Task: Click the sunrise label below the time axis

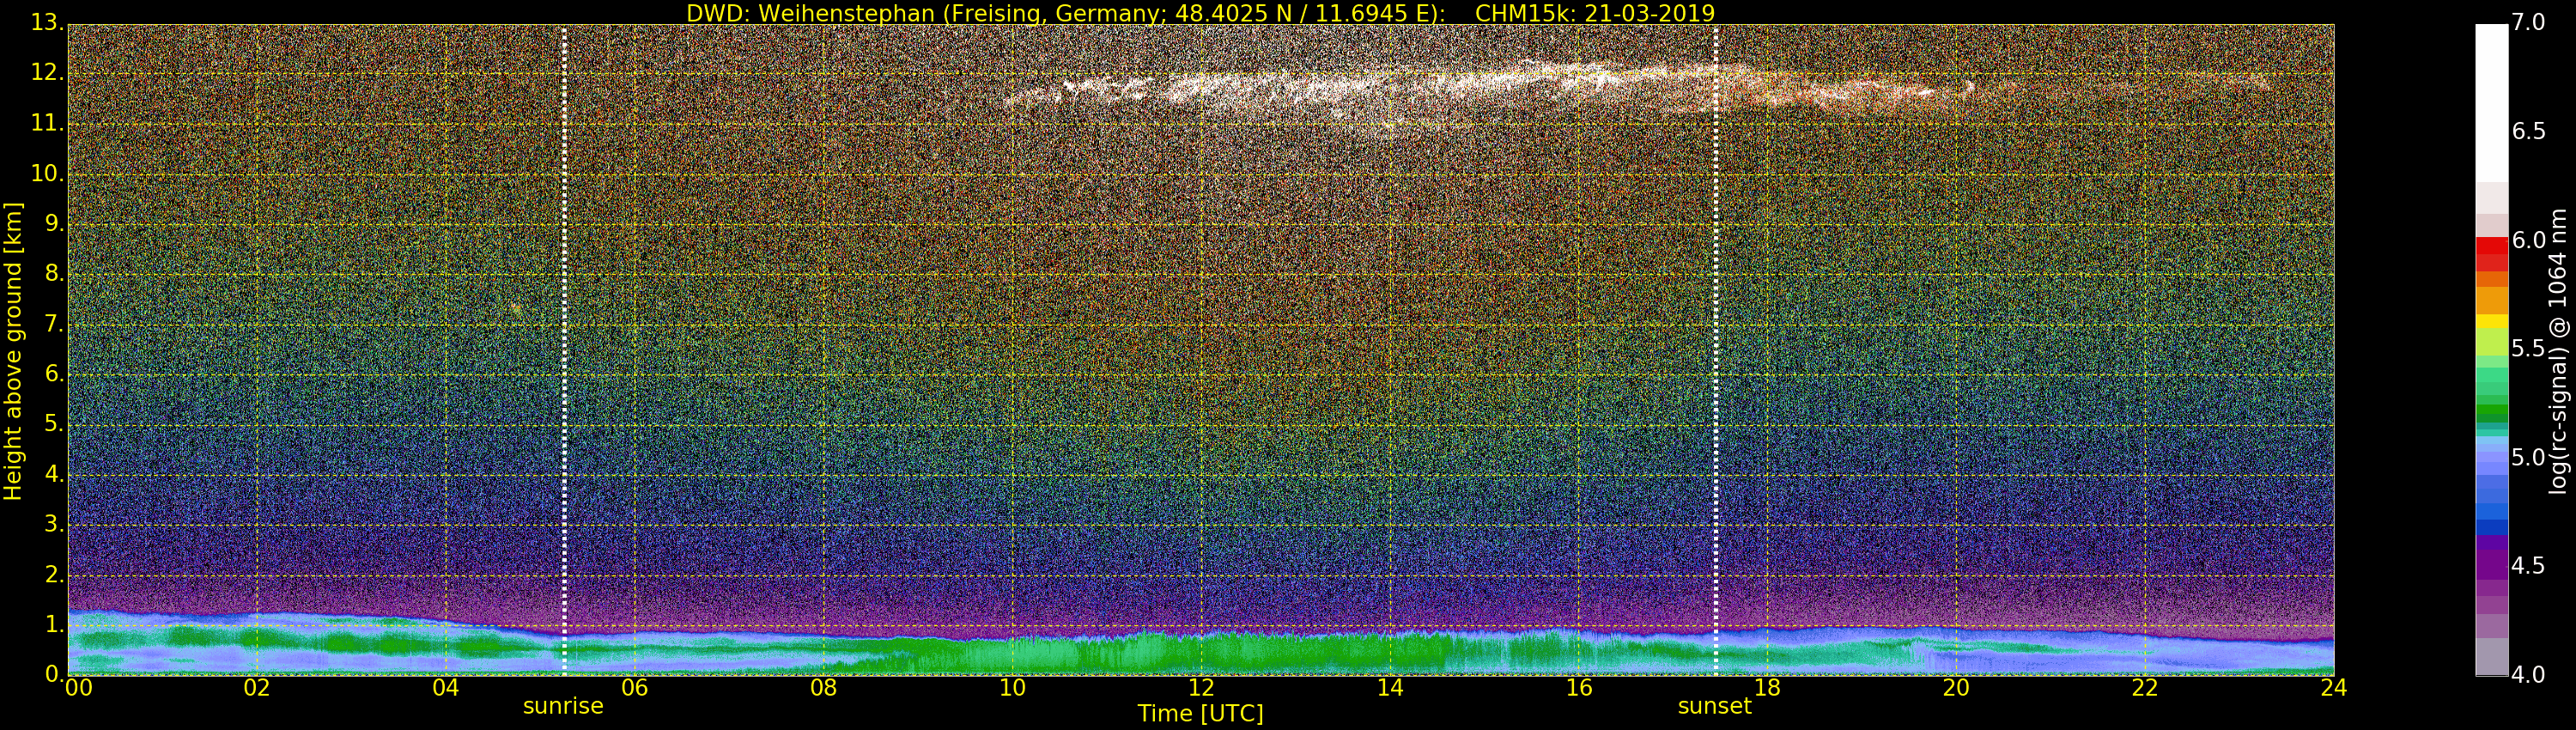Action: coord(563,706)
